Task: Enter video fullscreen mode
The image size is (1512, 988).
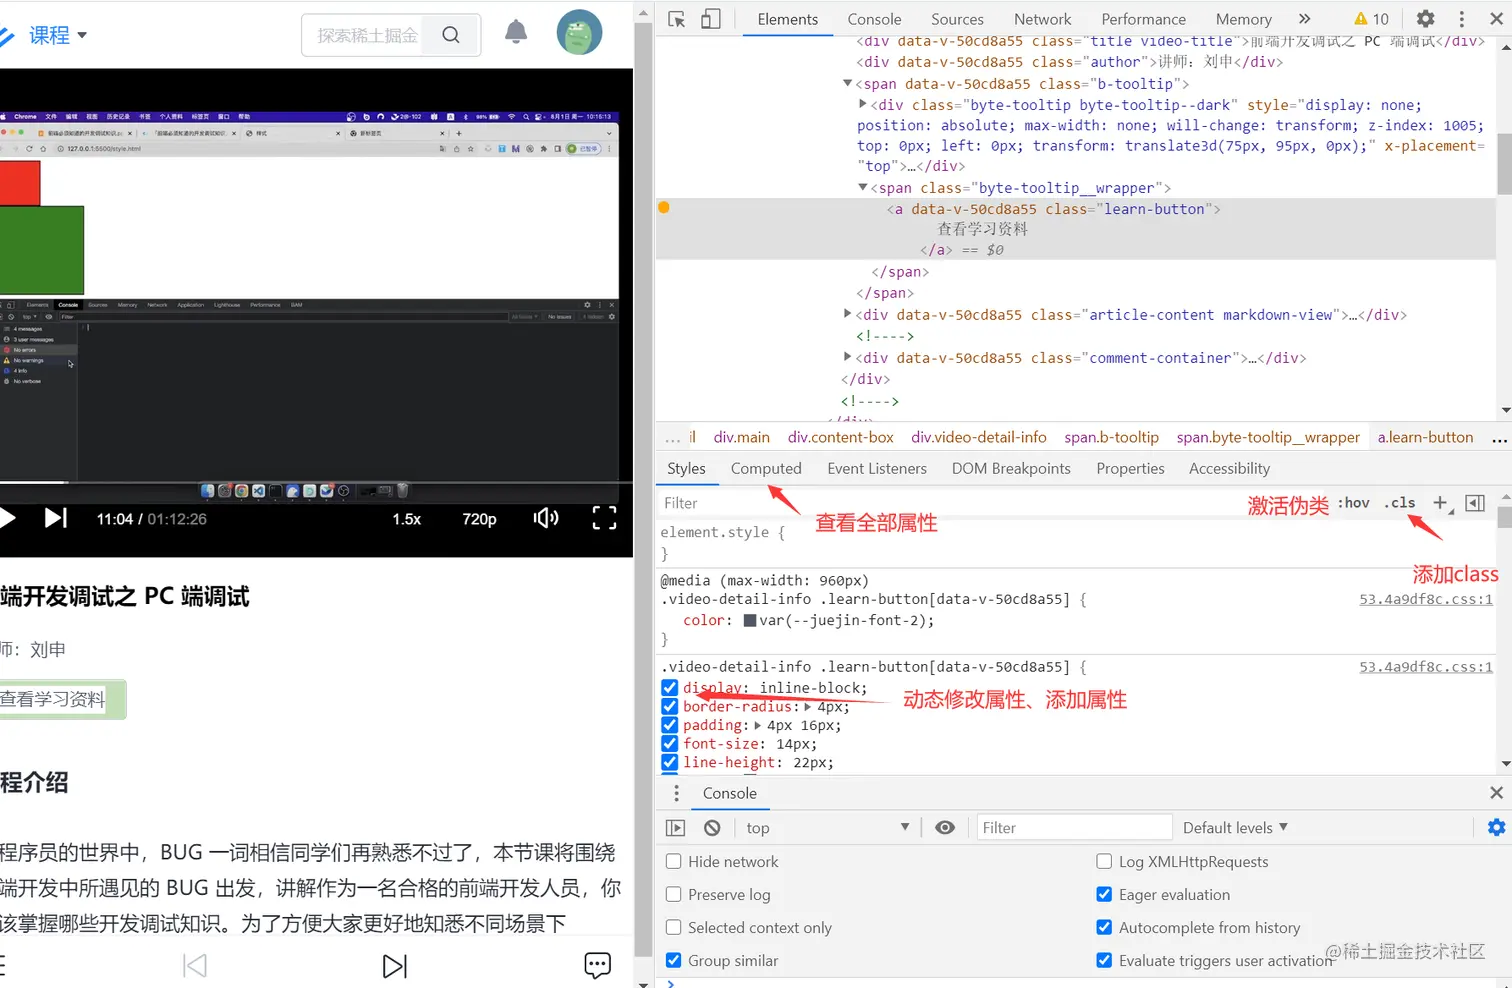Action: (x=604, y=518)
